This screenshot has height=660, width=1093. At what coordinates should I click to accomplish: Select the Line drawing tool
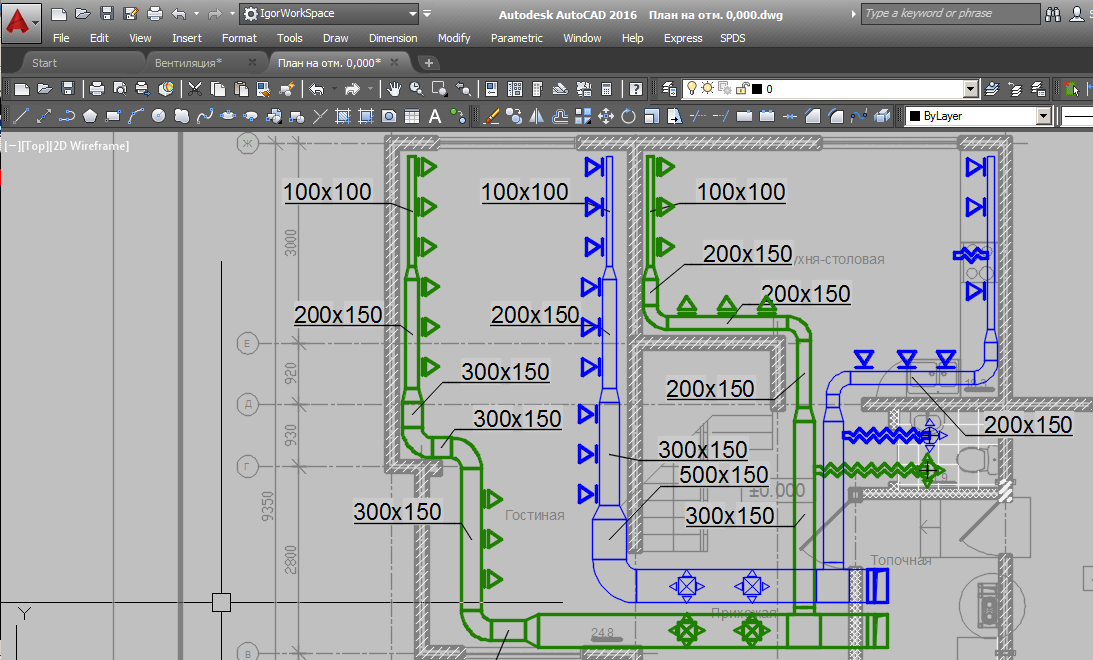(20, 116)
